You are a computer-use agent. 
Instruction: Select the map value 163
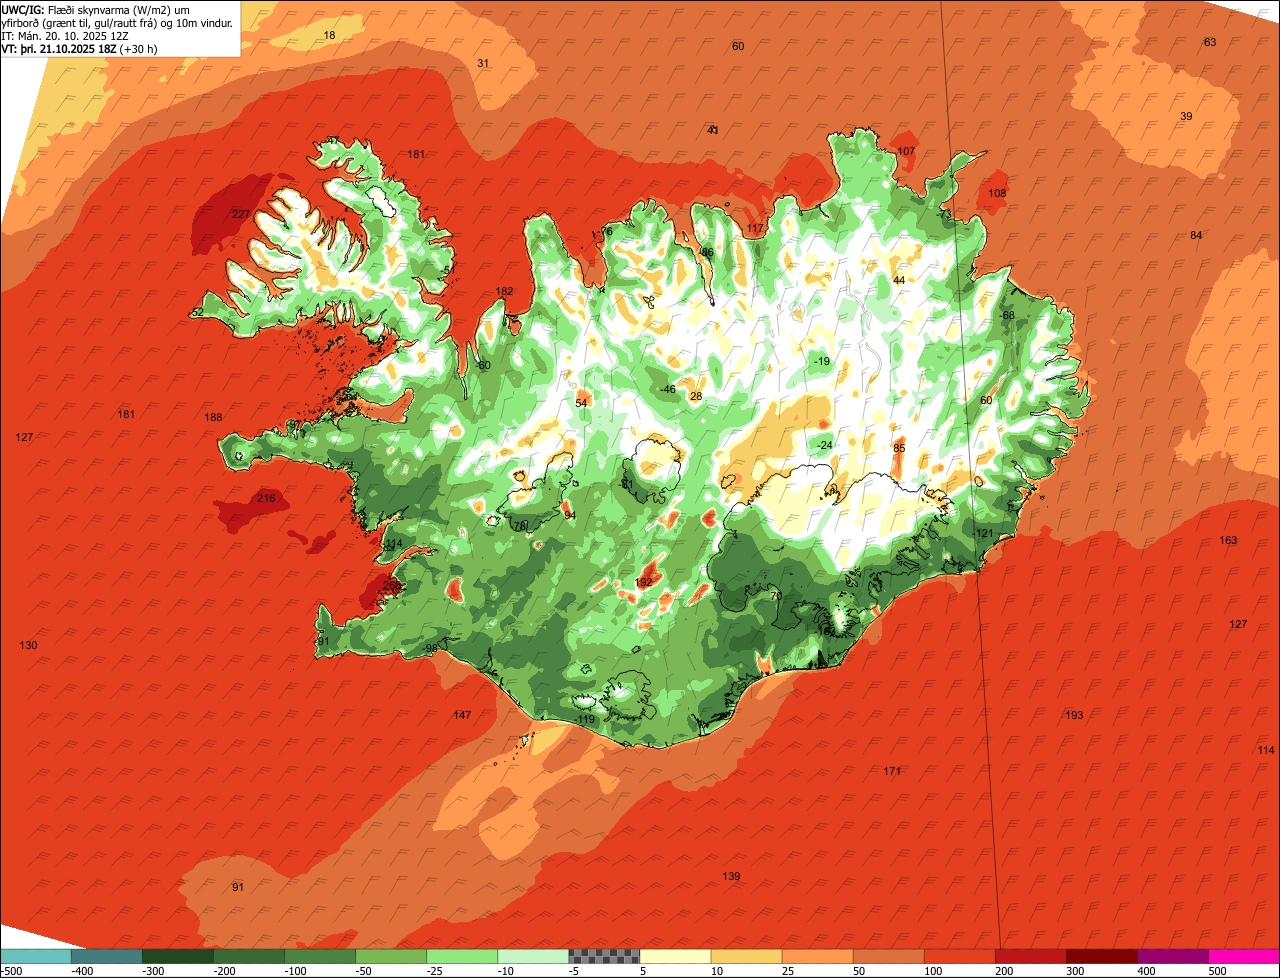click(x=1228, y=540)
